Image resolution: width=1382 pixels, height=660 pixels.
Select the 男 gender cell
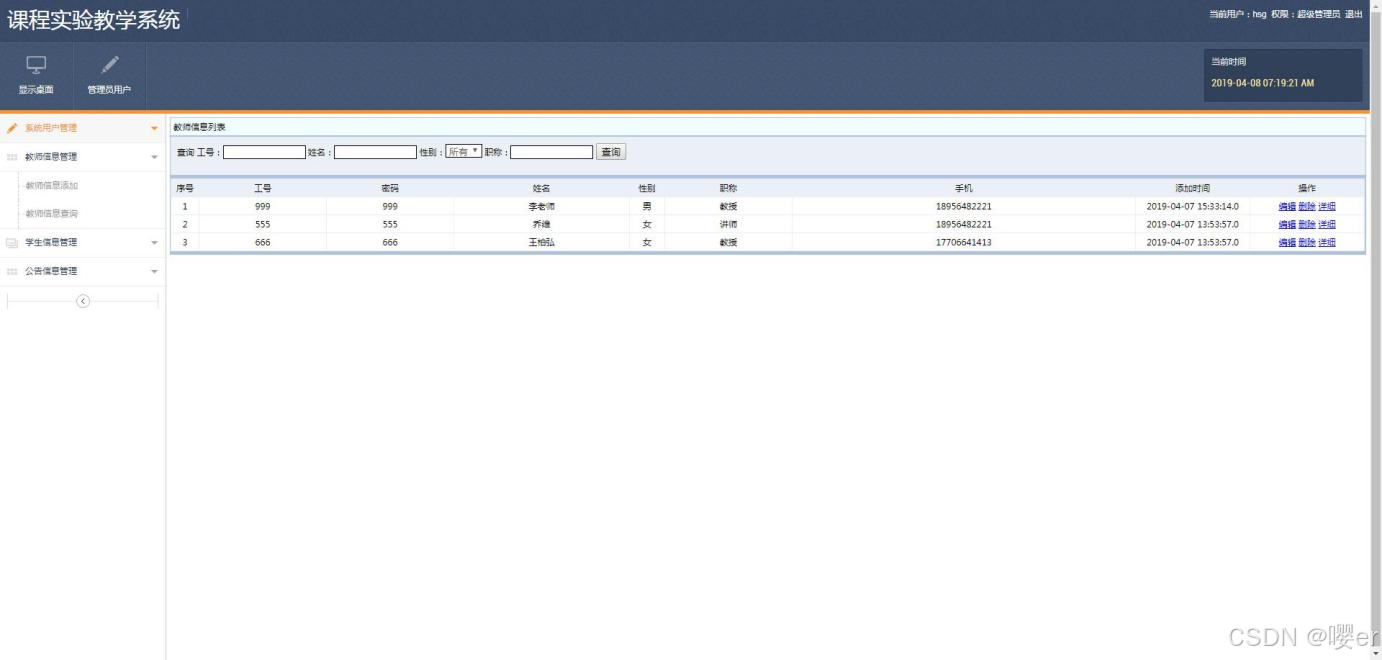647,207
